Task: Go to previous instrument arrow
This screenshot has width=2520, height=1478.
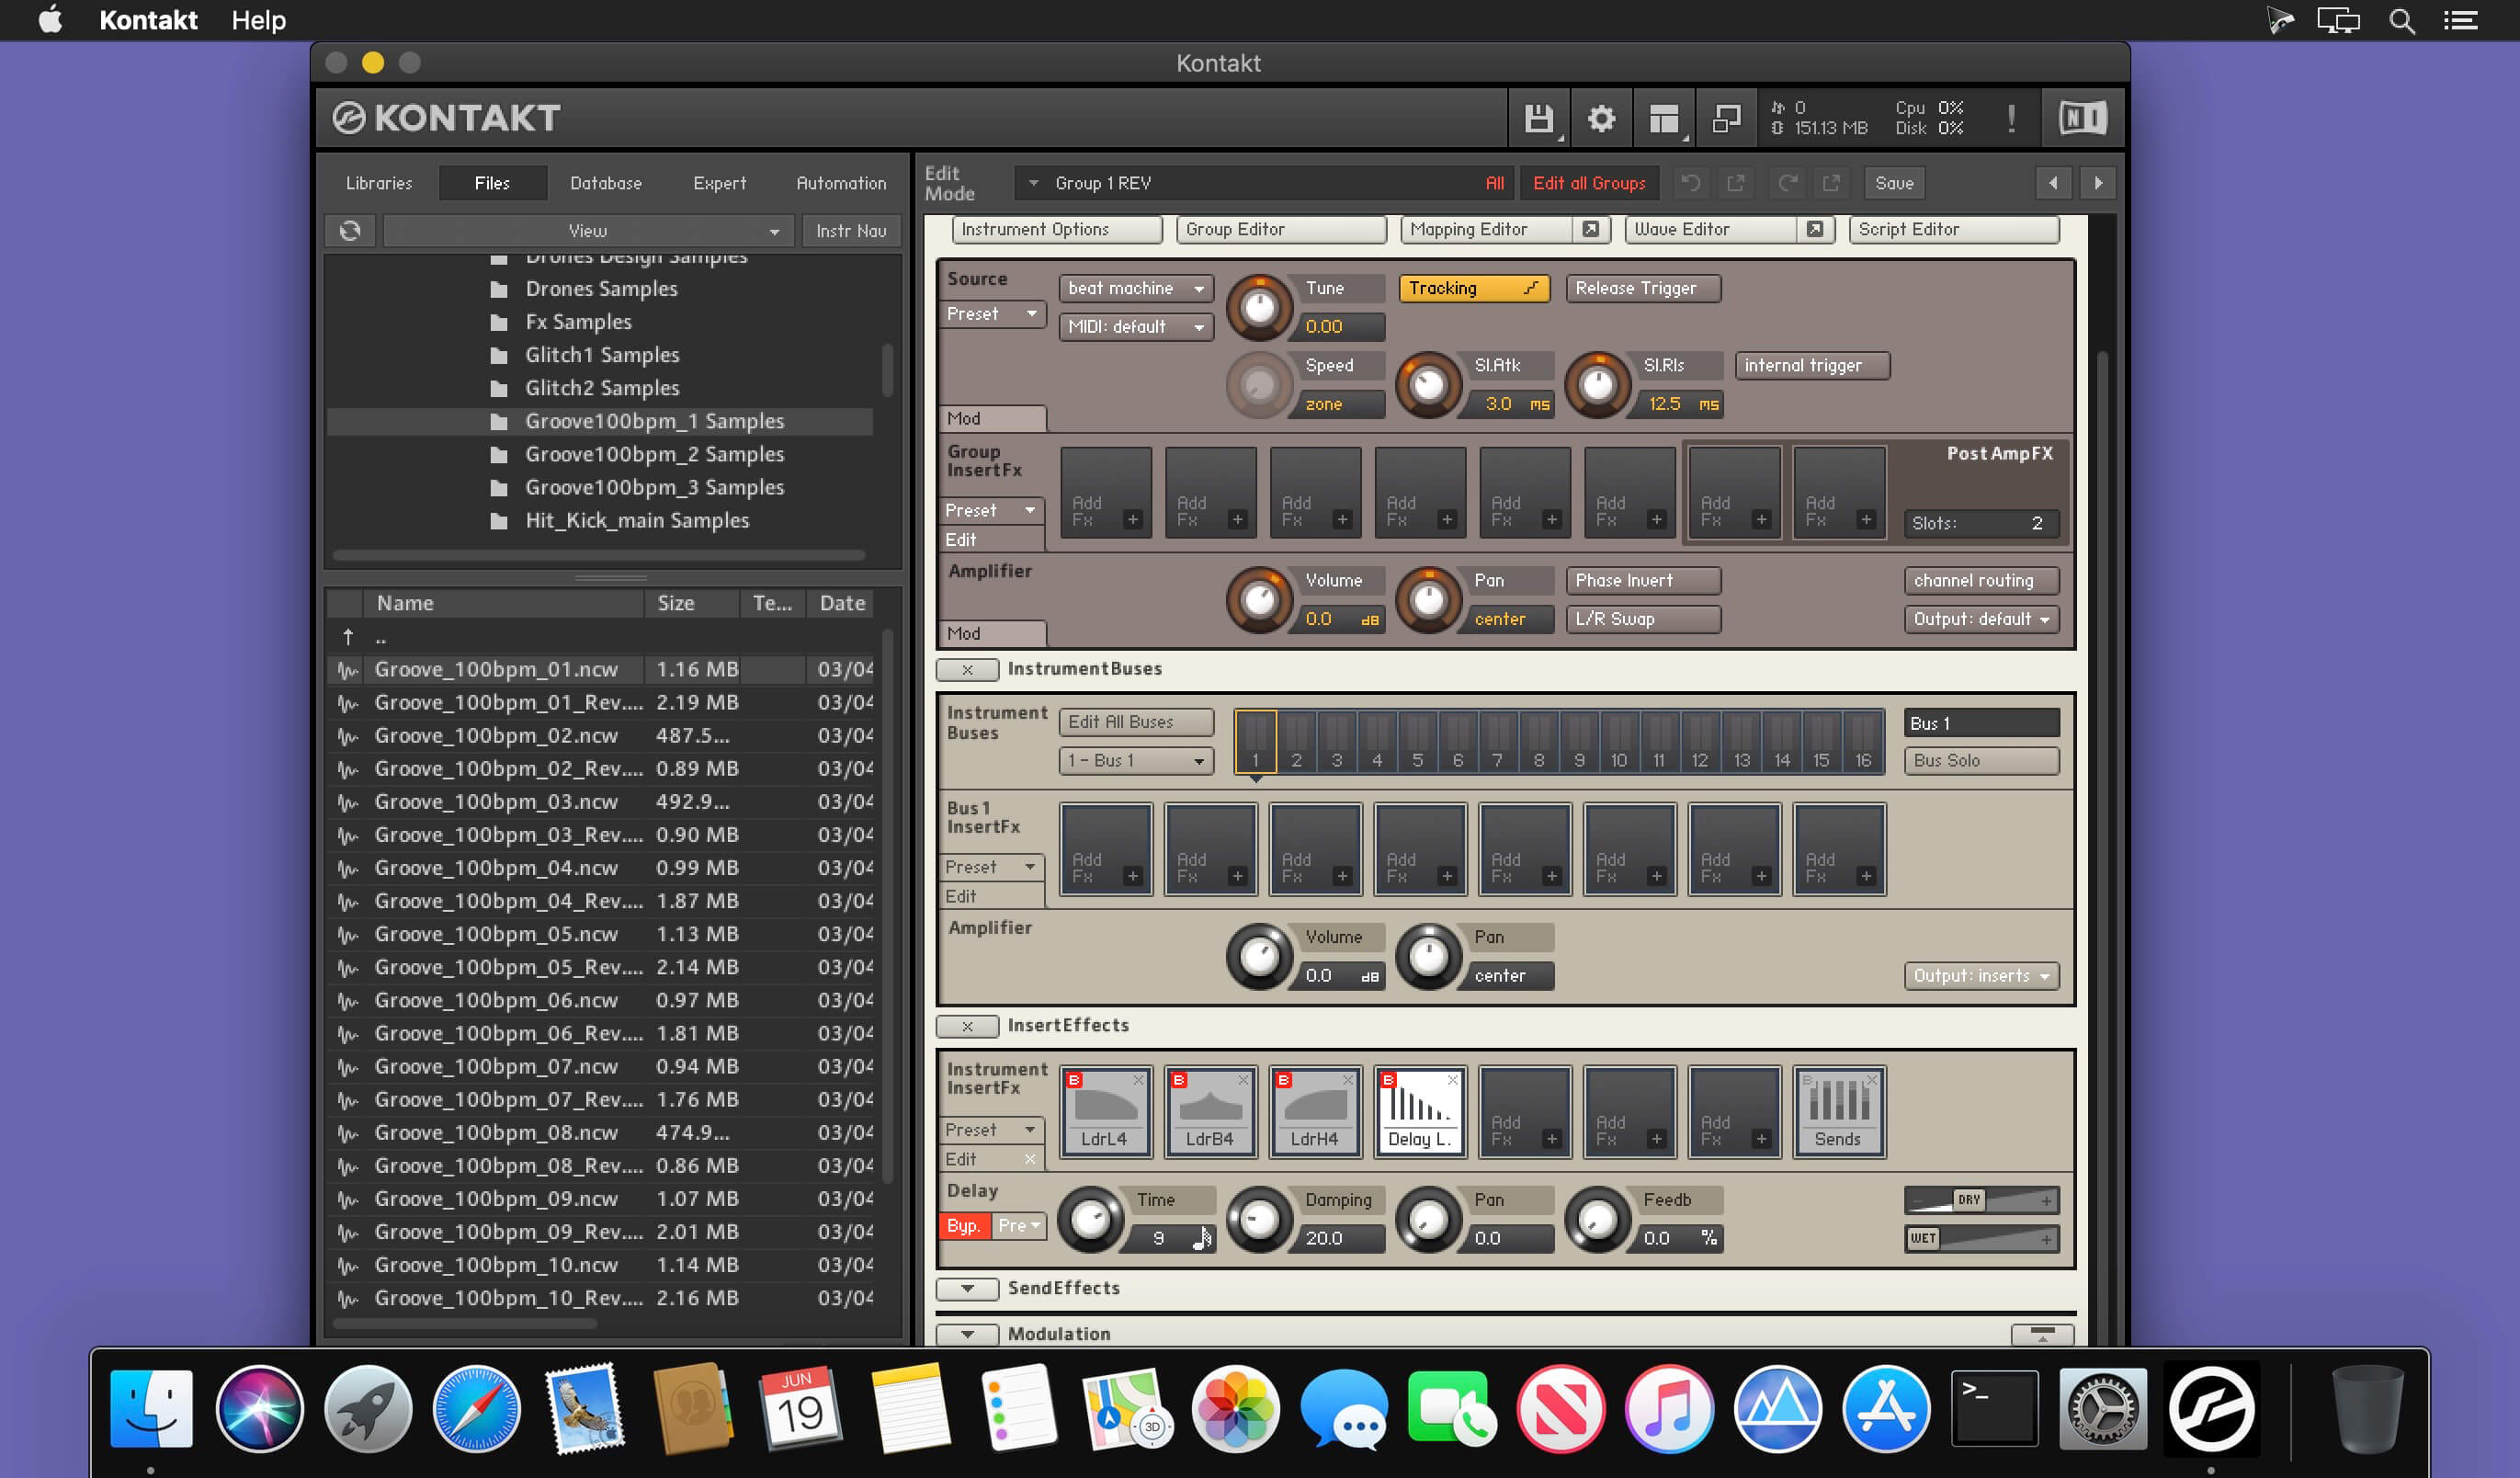Action: click(2053, 183)
